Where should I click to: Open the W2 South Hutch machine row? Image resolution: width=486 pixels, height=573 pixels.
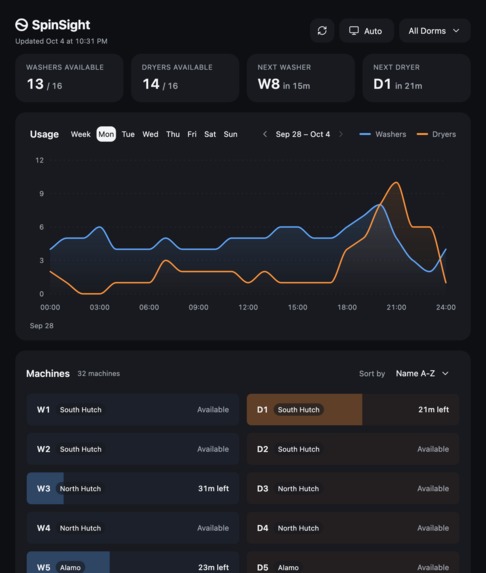point(133,449)
